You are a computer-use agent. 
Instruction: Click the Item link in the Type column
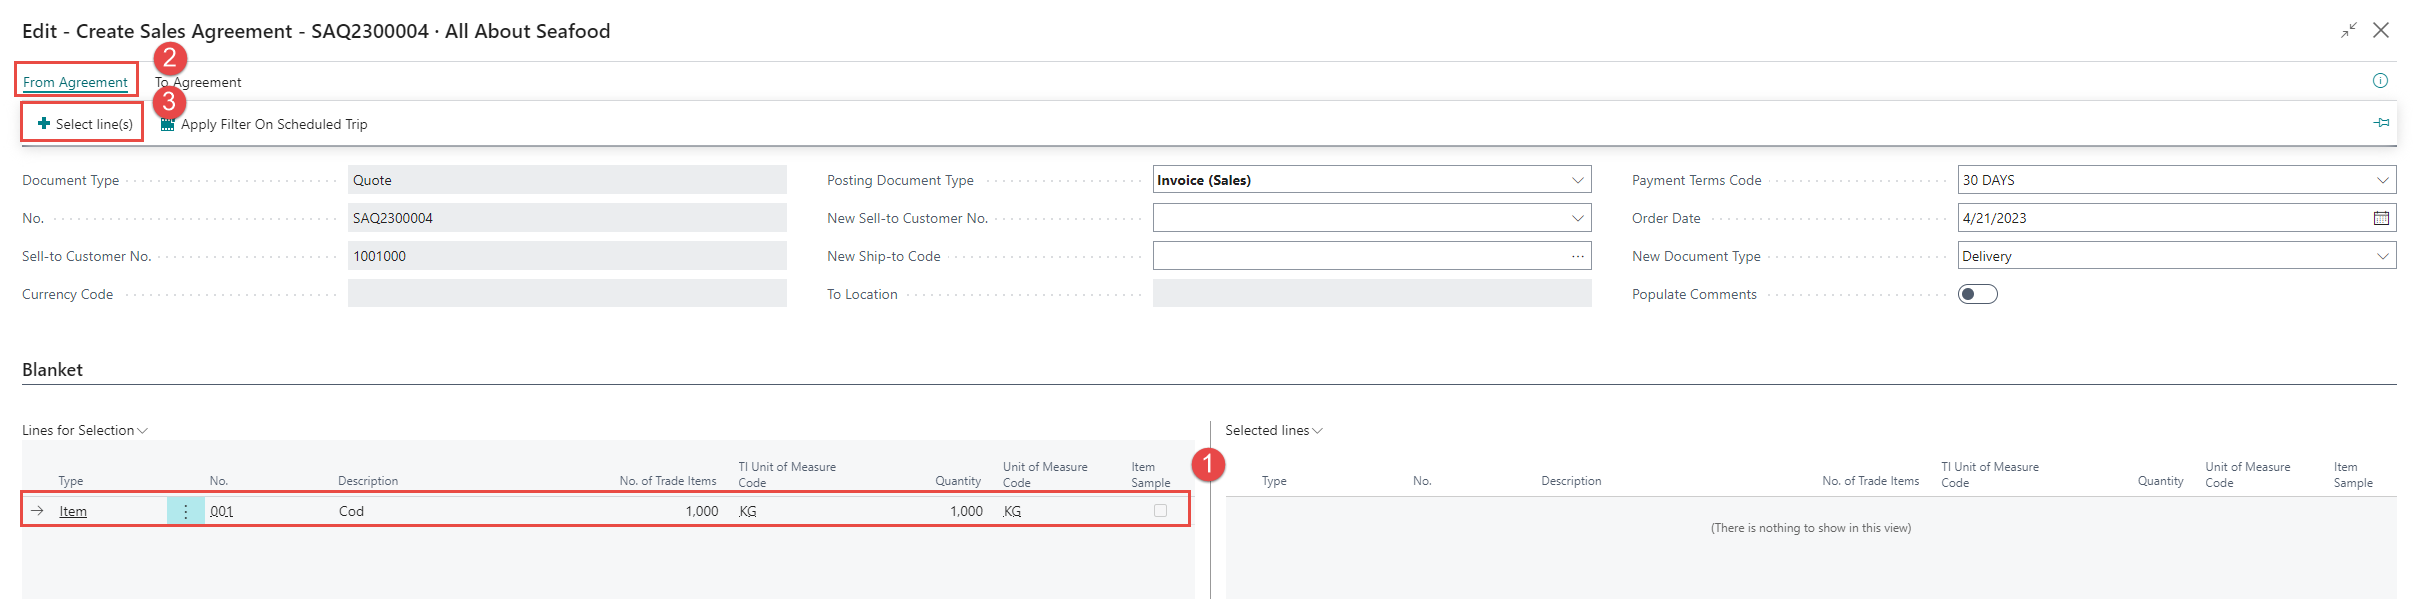73,511
